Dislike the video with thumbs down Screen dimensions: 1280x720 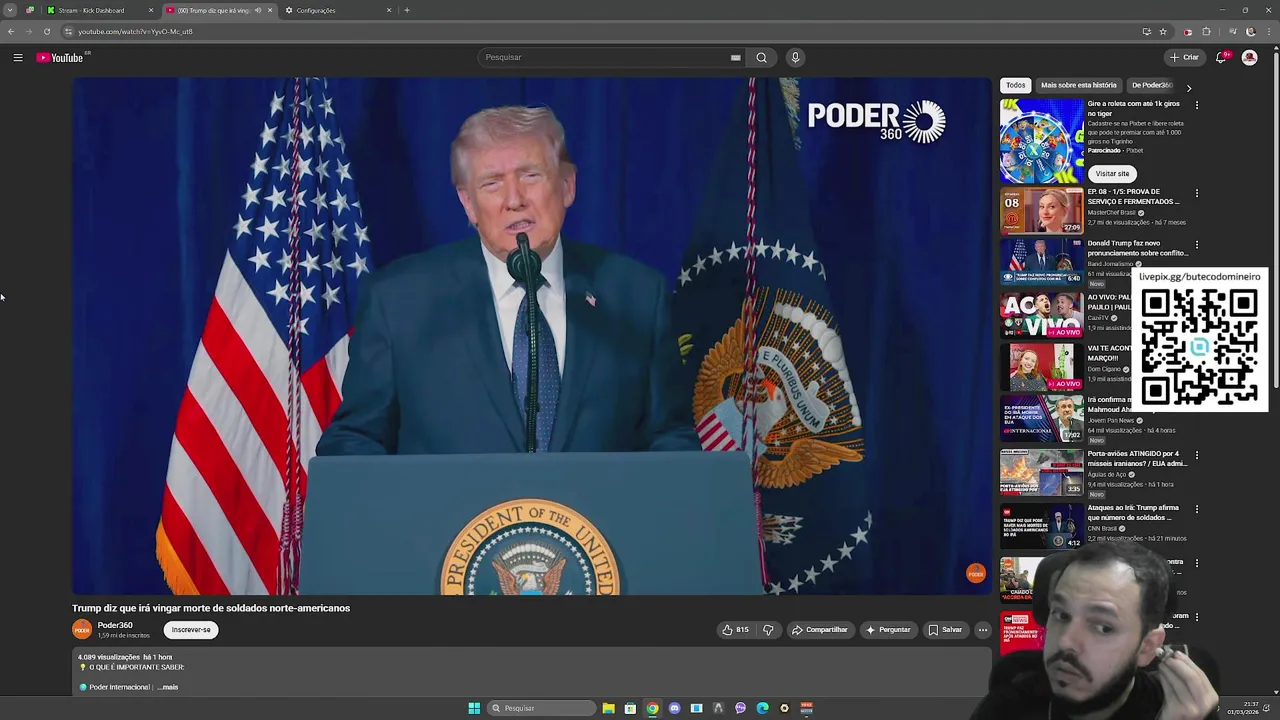tap(768, 630)
